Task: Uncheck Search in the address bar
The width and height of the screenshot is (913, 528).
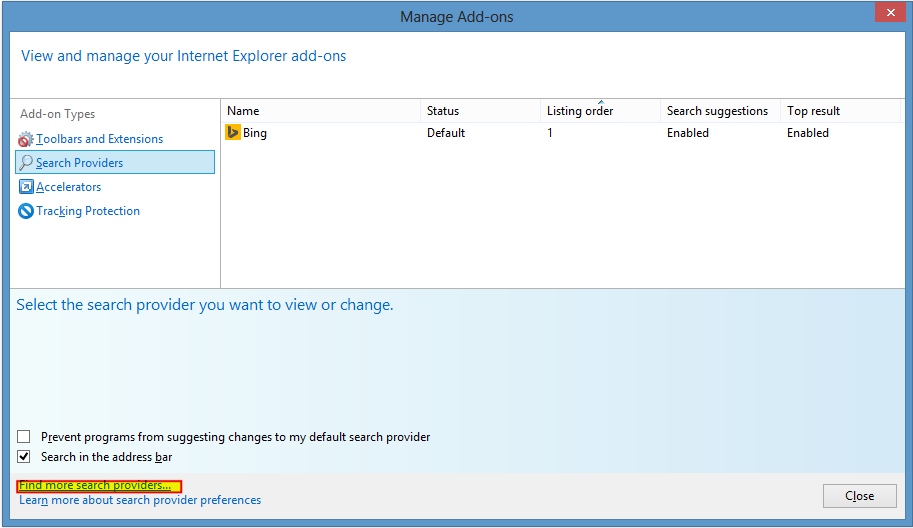Action: click(x=24, y=456)
